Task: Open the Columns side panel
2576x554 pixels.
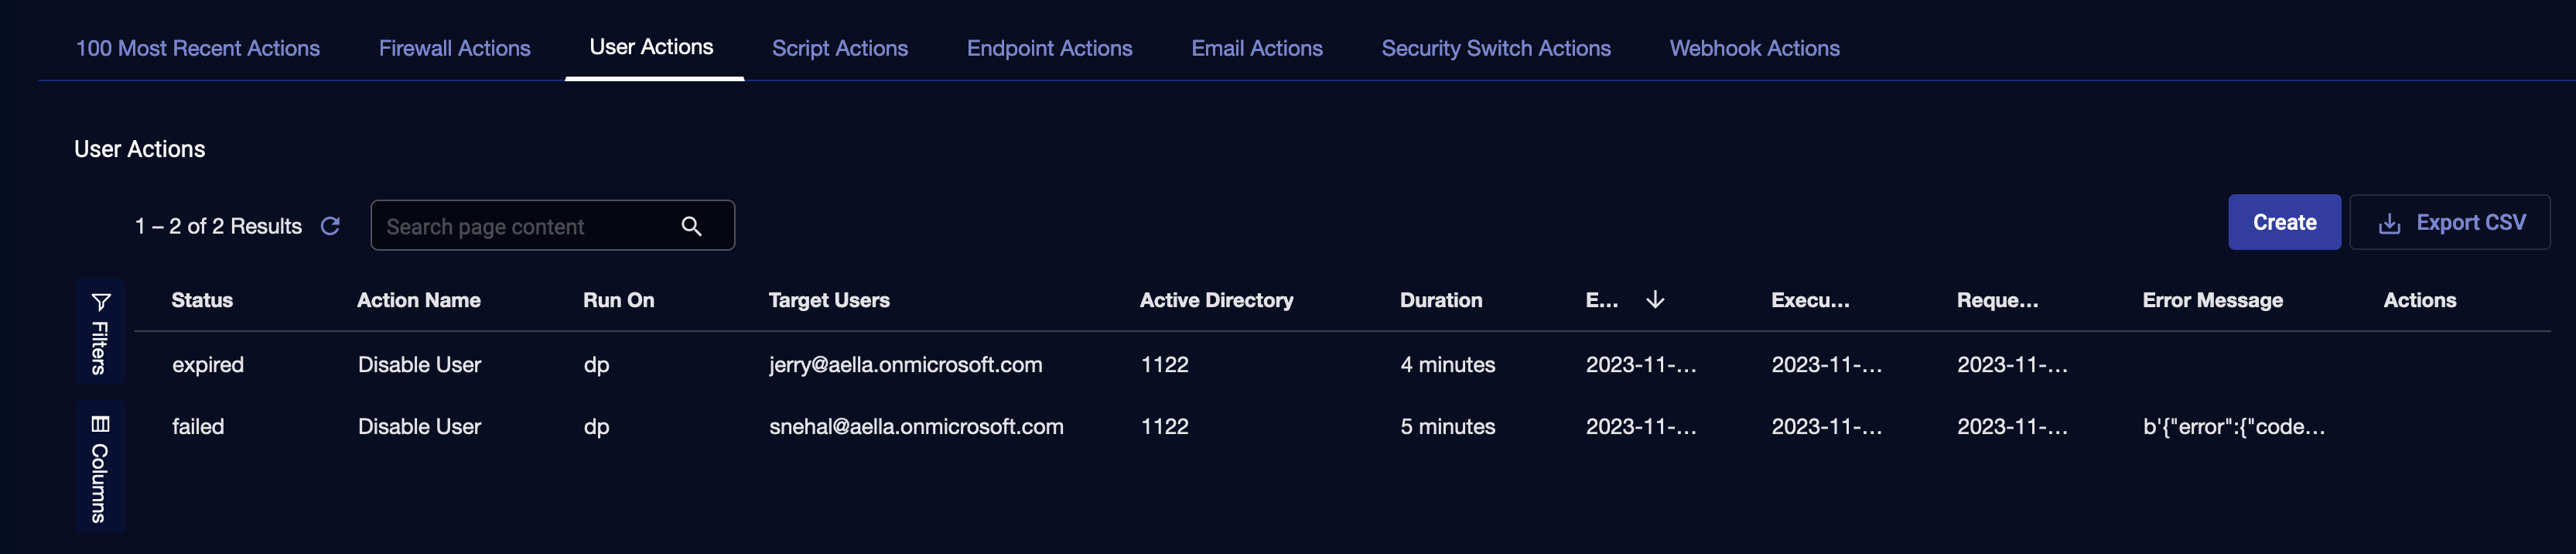Action: tap(100, 468)
